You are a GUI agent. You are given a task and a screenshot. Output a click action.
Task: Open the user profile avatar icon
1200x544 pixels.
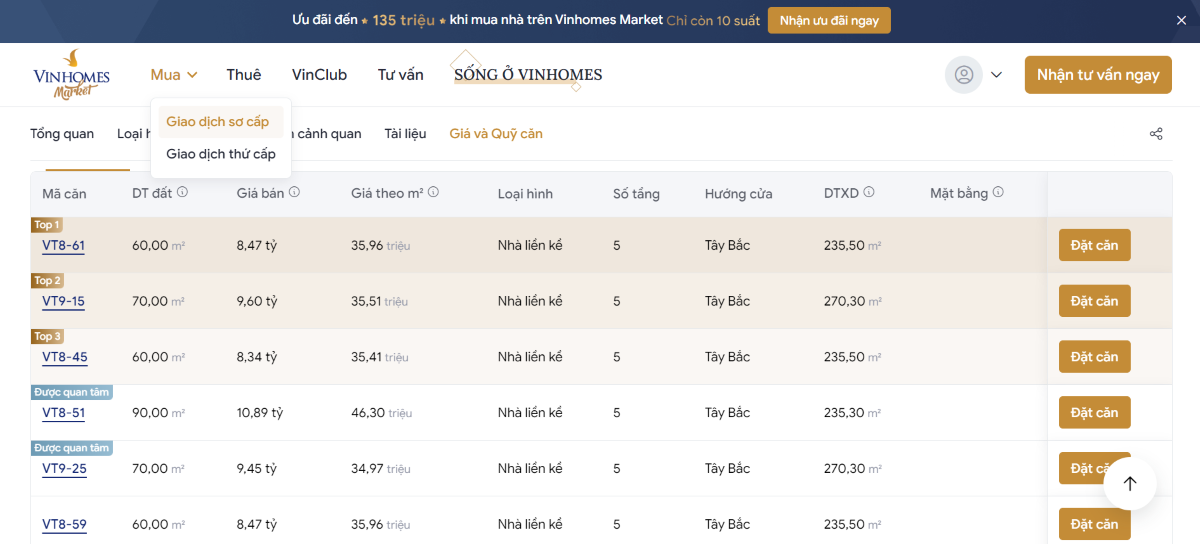point(963,75)
